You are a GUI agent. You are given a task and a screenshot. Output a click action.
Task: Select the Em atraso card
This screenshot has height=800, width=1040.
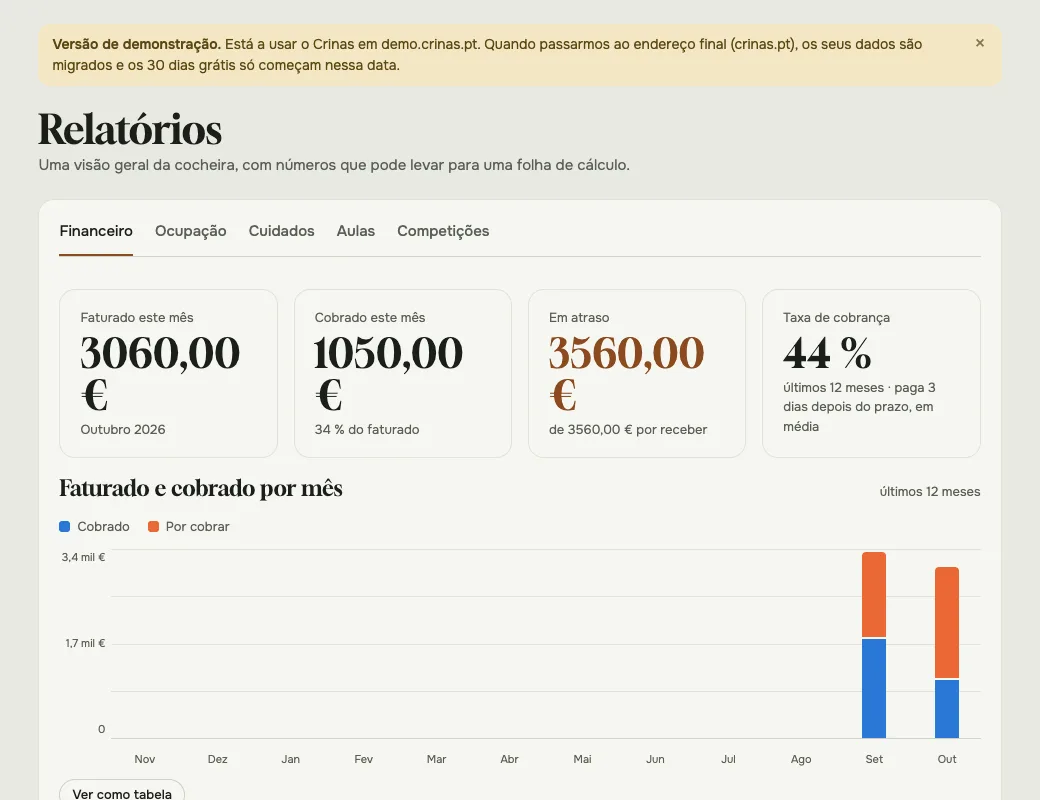click(637, 373)
